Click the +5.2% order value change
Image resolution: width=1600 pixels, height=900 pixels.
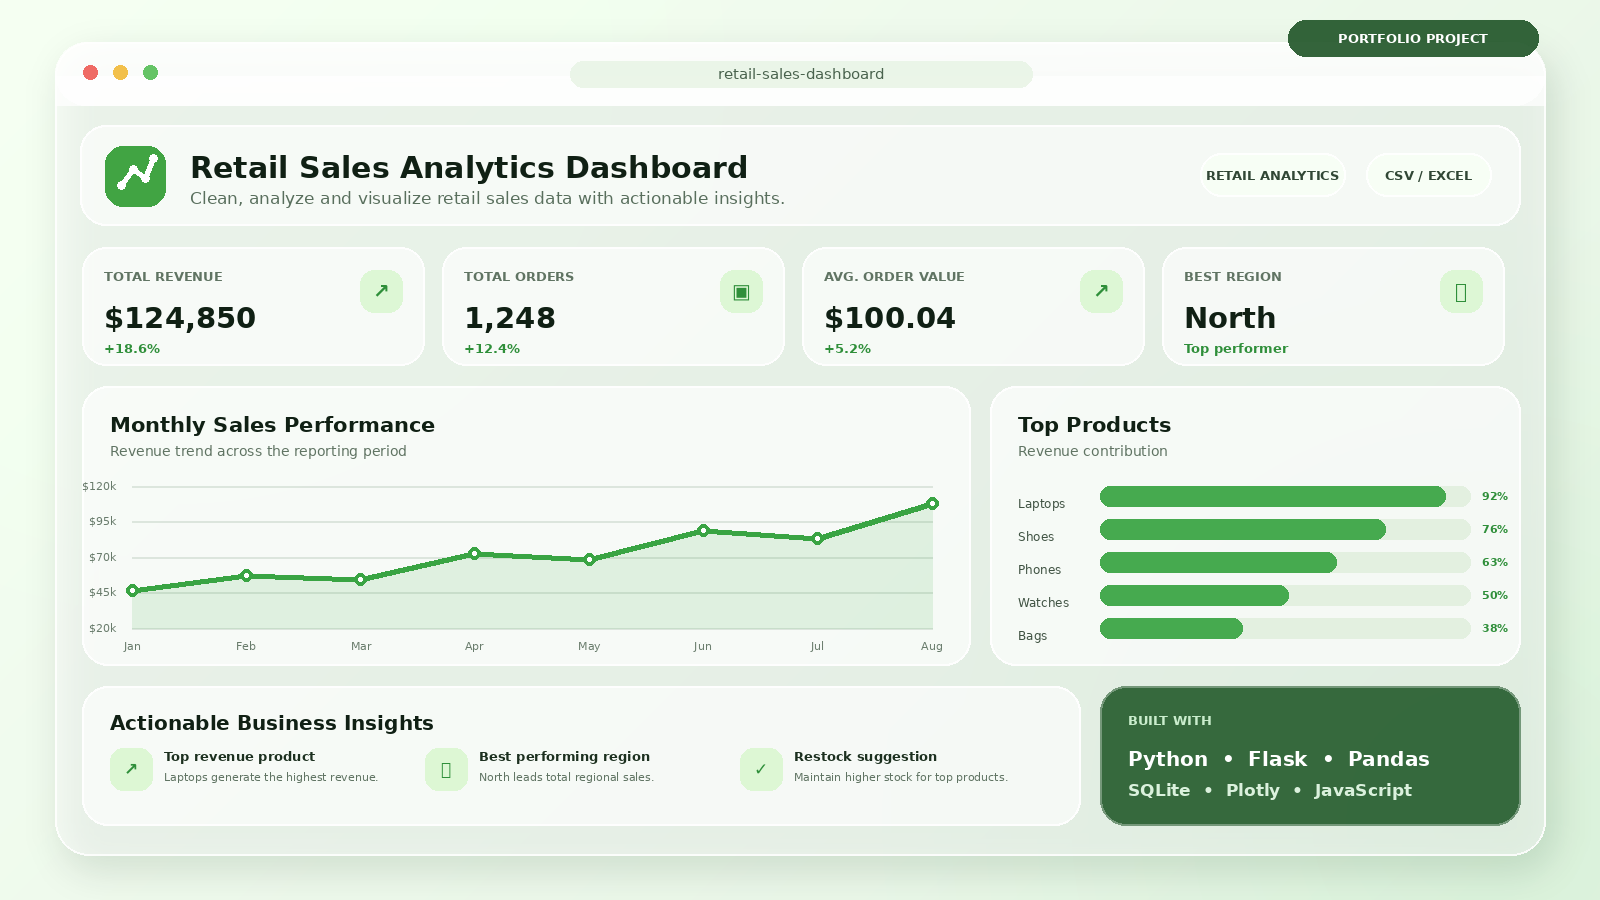[x=848, y=349]
